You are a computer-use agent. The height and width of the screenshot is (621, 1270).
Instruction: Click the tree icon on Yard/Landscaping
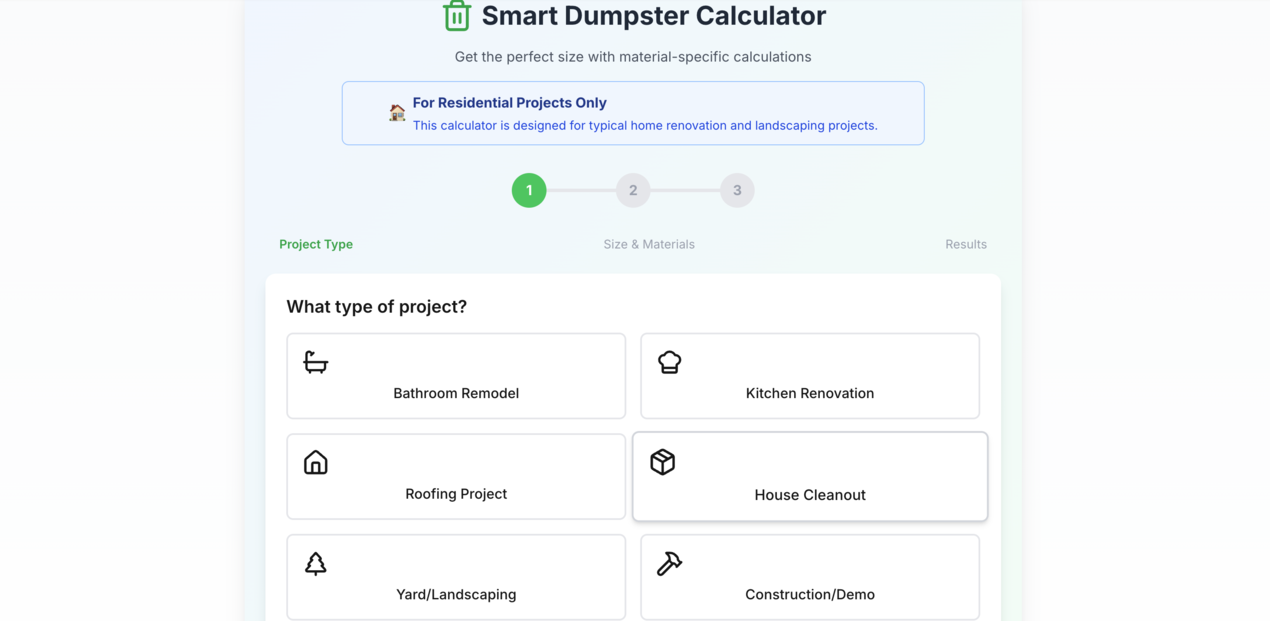tap(316, 563)
